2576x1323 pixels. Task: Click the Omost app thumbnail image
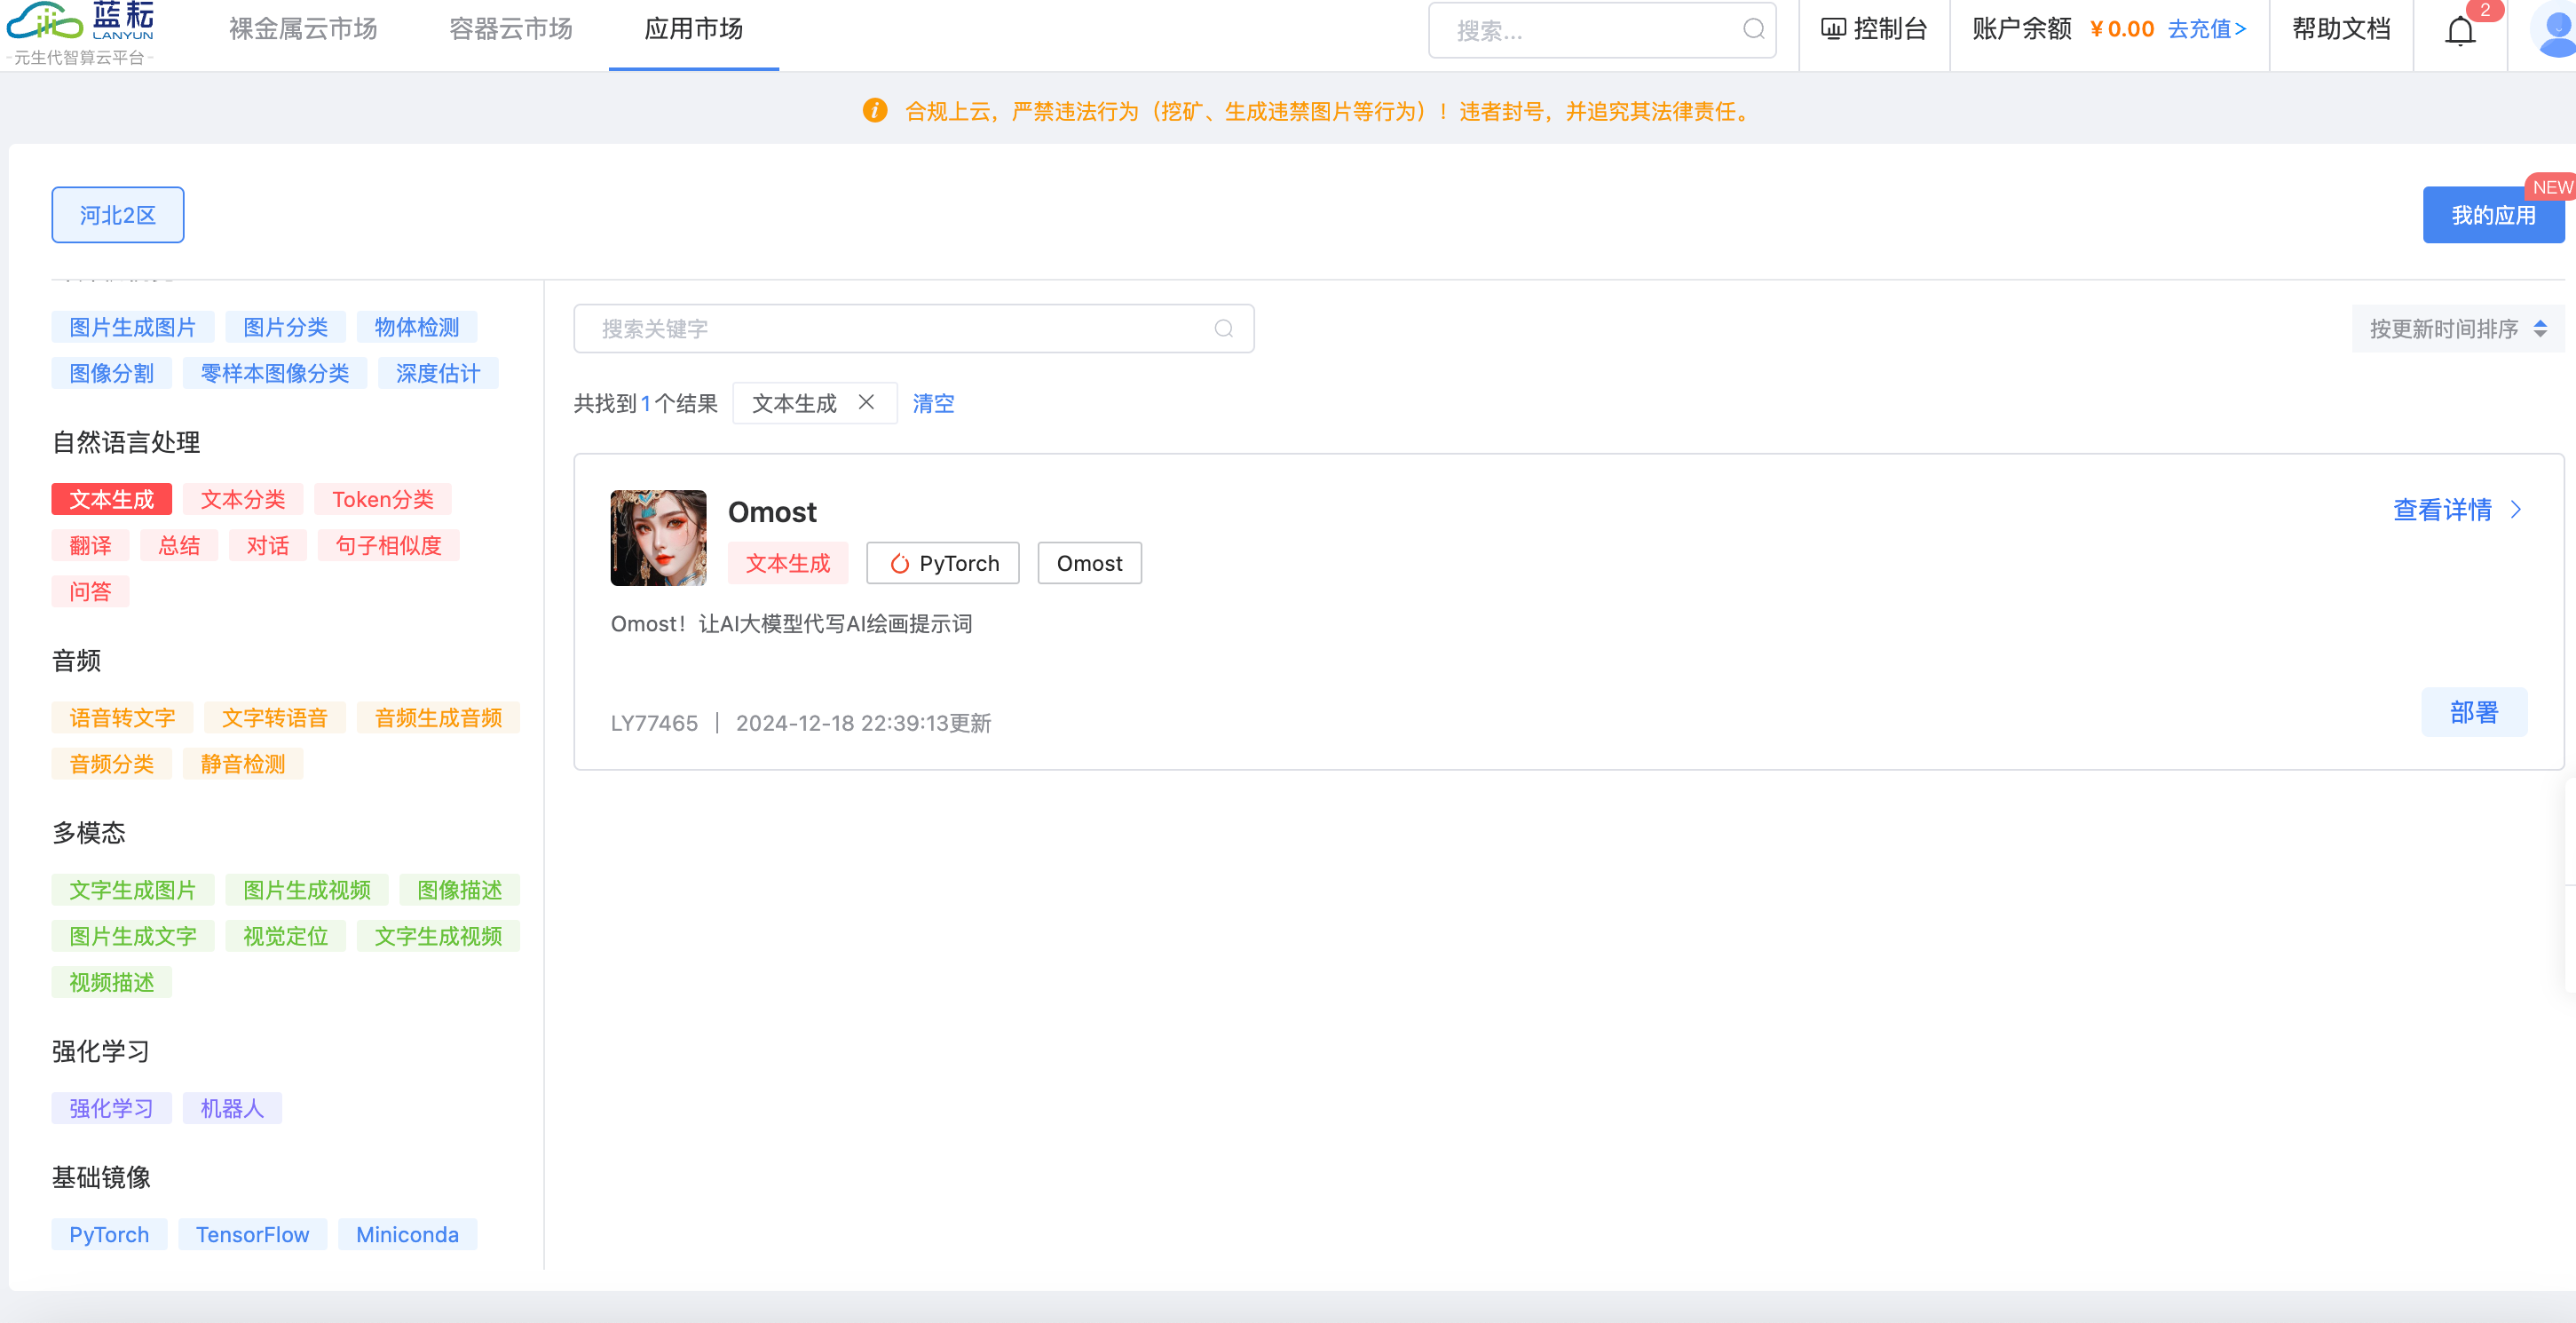(658, 538)
